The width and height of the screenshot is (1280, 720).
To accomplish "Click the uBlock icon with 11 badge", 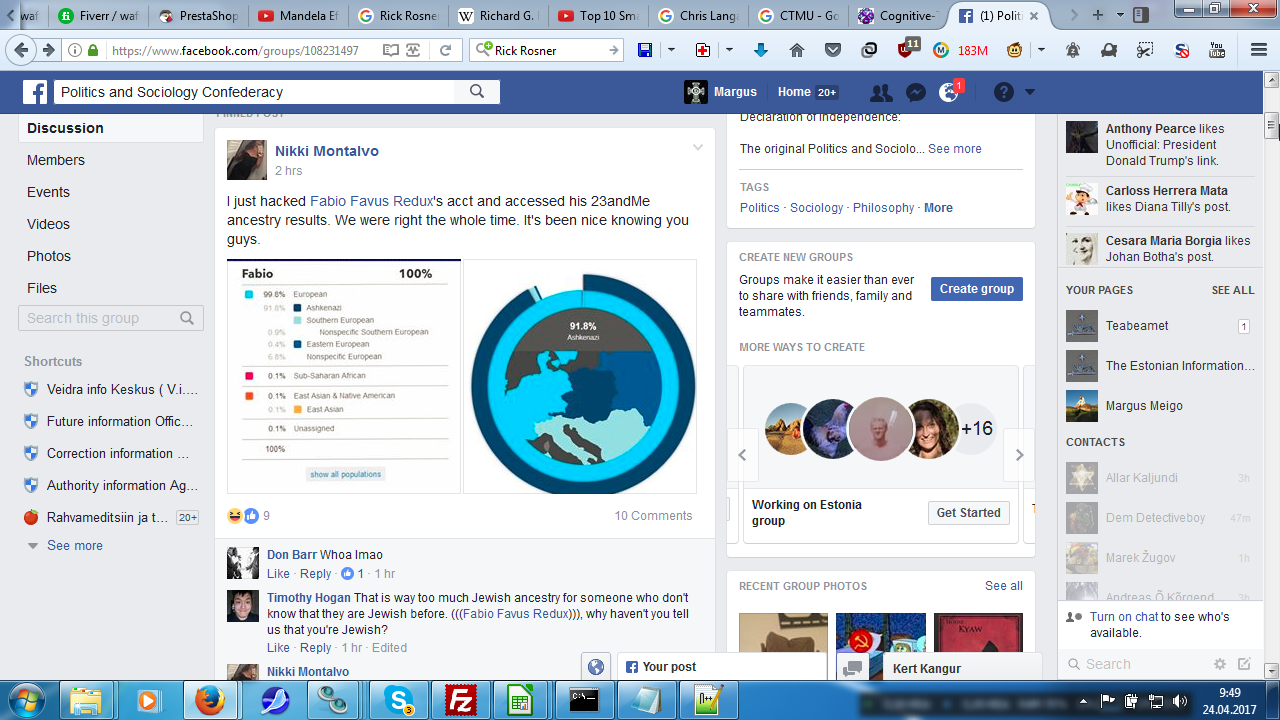I will [908, 49].
